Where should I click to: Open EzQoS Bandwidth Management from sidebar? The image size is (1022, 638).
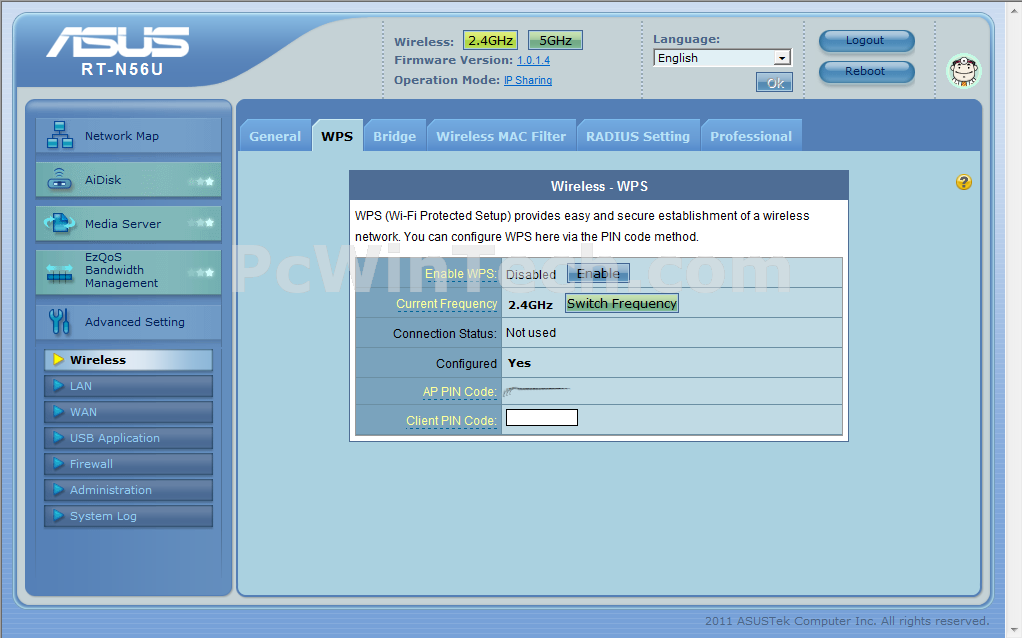point(128,270)
